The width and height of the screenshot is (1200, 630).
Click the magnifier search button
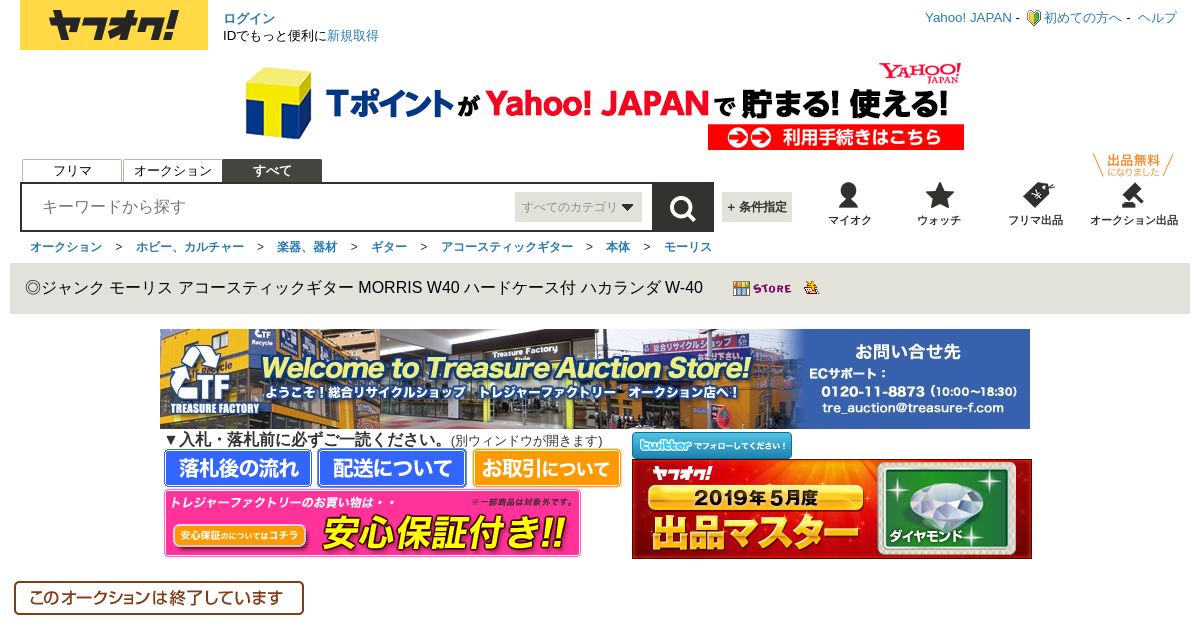683,208
